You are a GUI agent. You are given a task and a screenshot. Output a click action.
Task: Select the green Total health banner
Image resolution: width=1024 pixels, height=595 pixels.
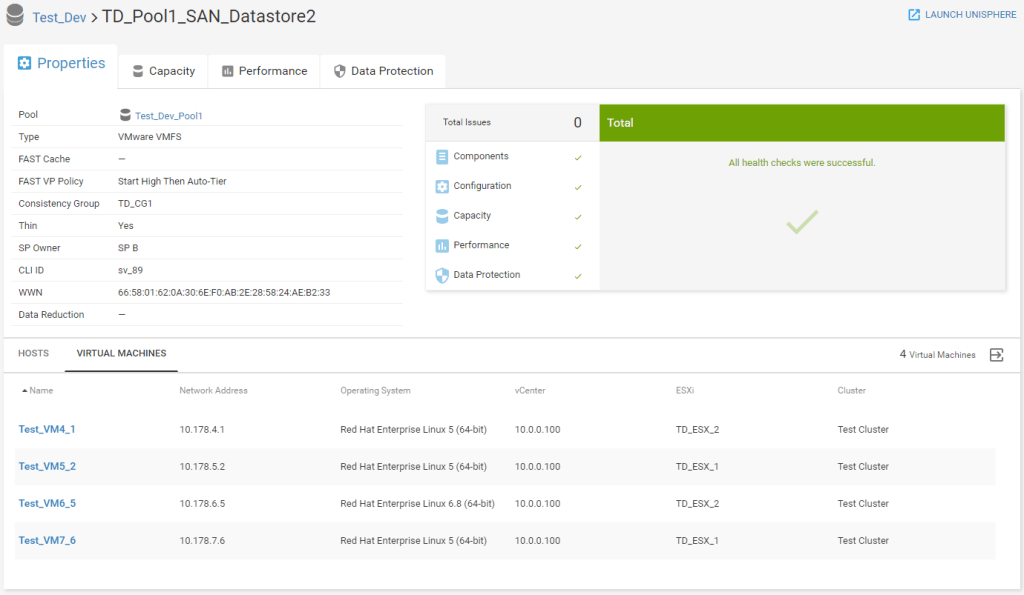click(x=802, y=123)
